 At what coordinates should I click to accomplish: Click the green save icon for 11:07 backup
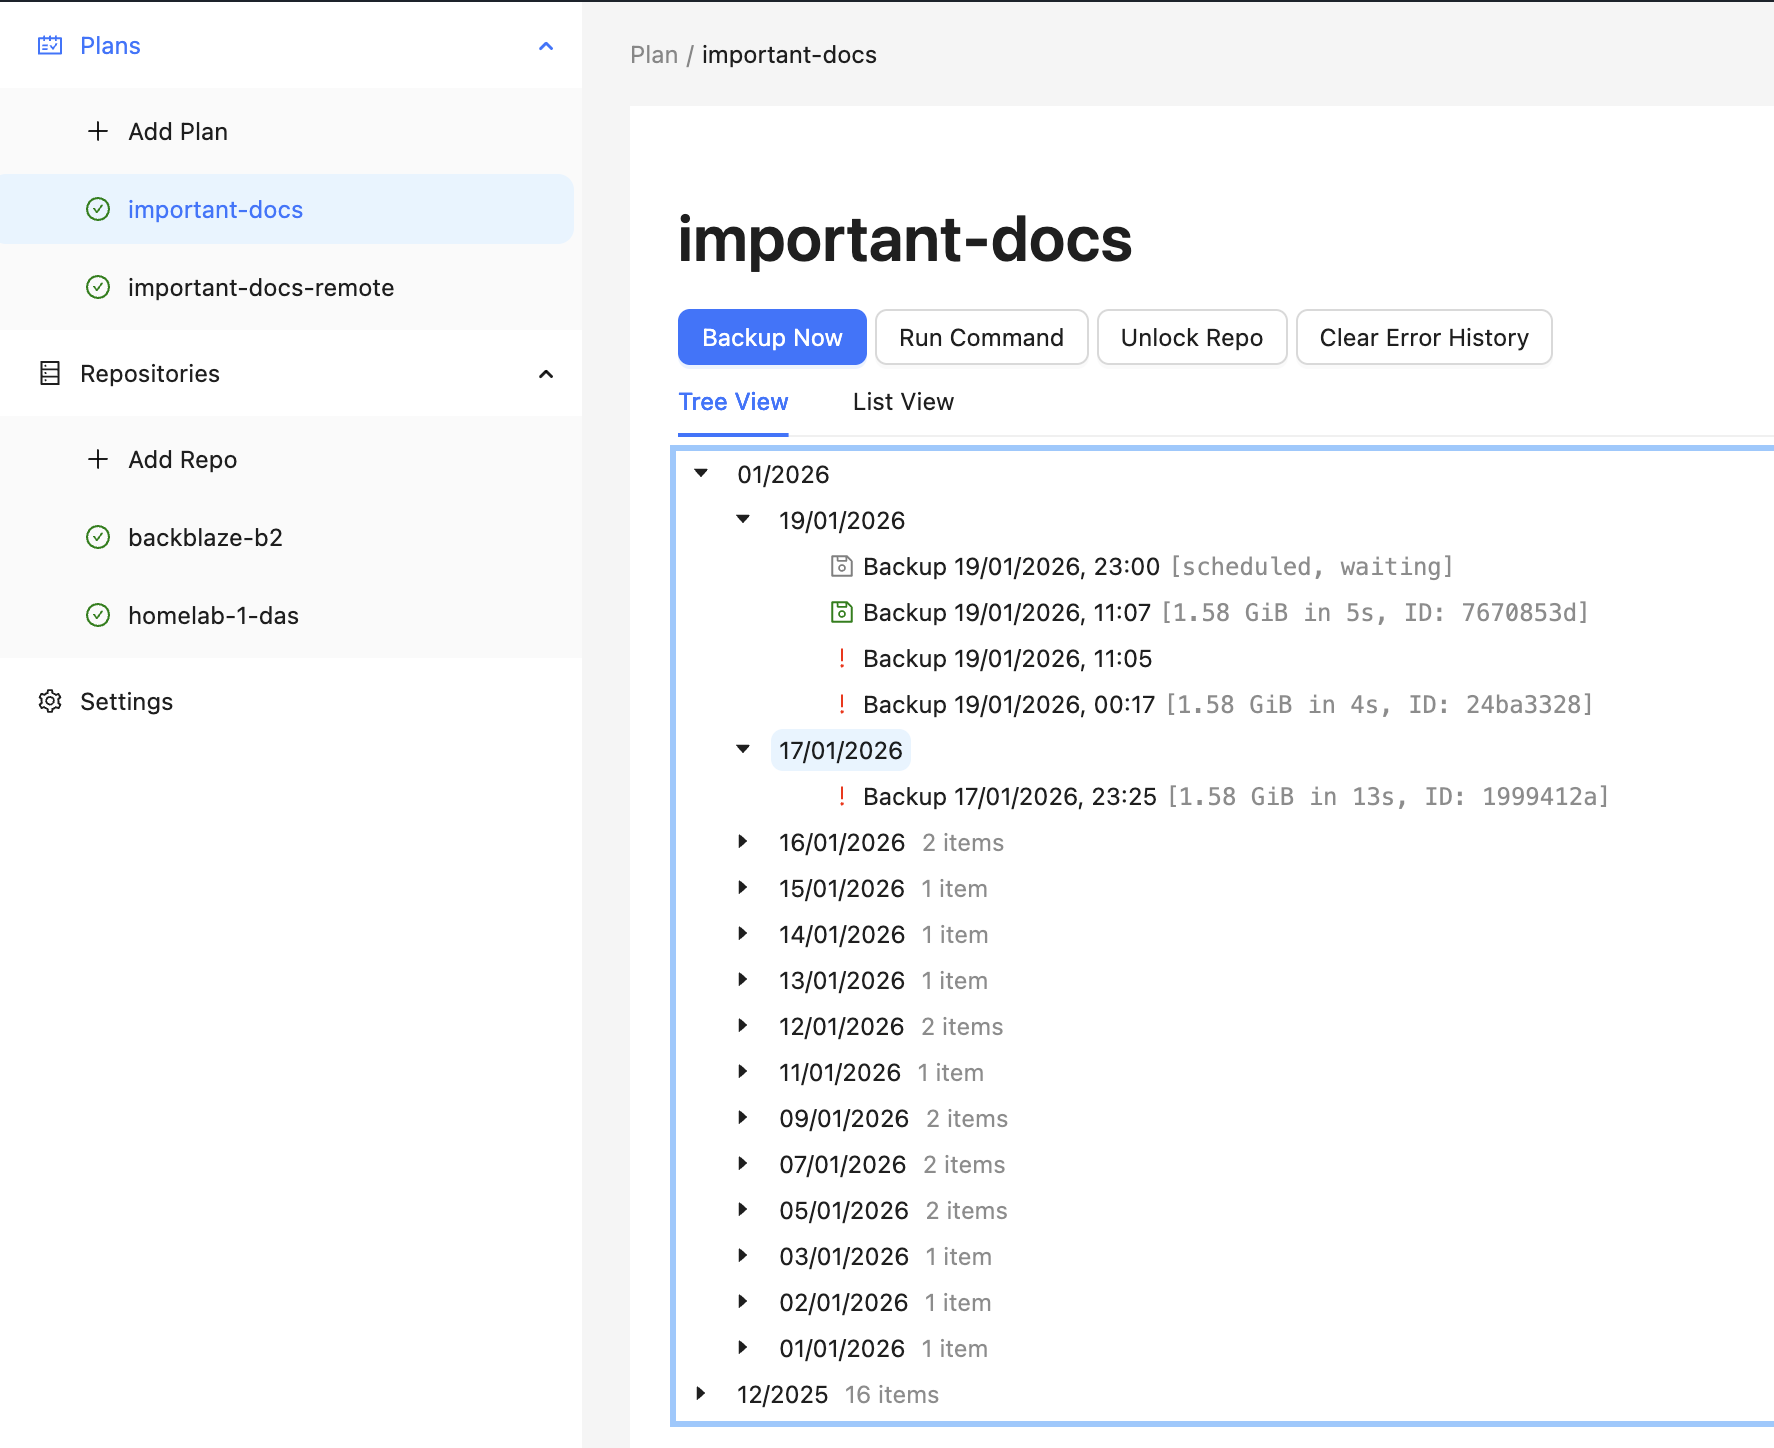pyautogui.click(x=842, y=612)
